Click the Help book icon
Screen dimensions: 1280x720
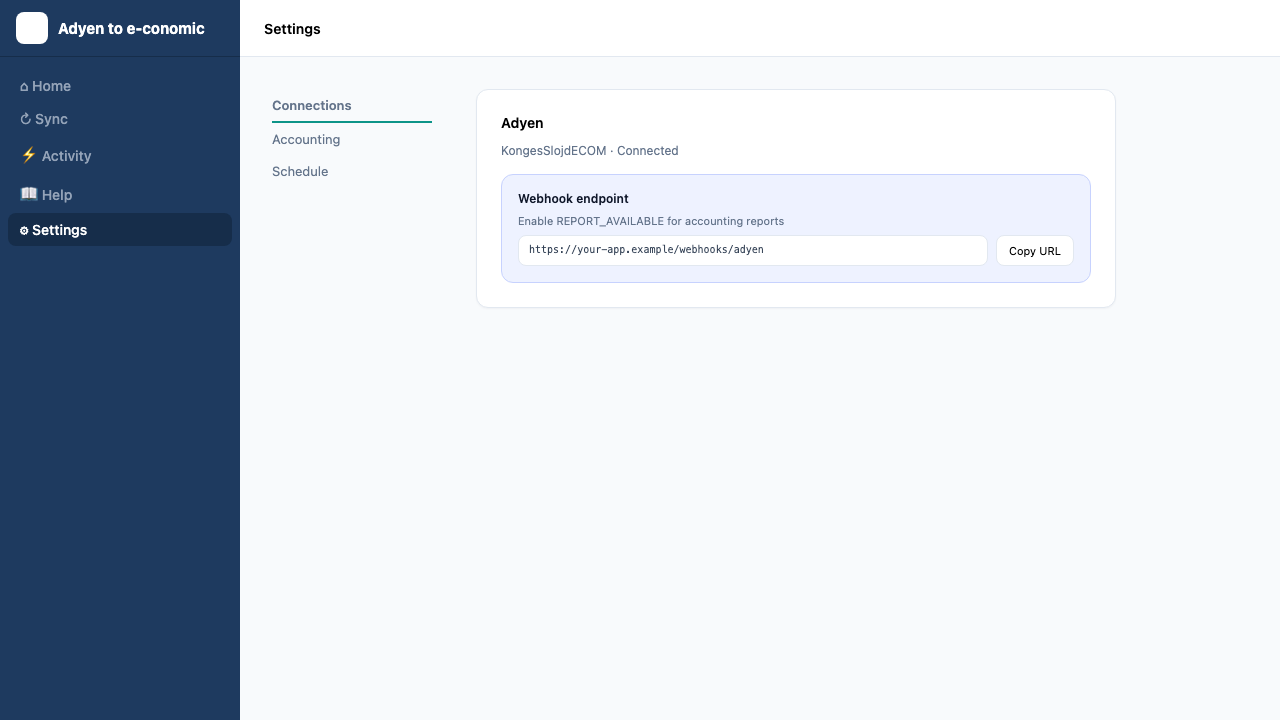[x=29, y=194]
